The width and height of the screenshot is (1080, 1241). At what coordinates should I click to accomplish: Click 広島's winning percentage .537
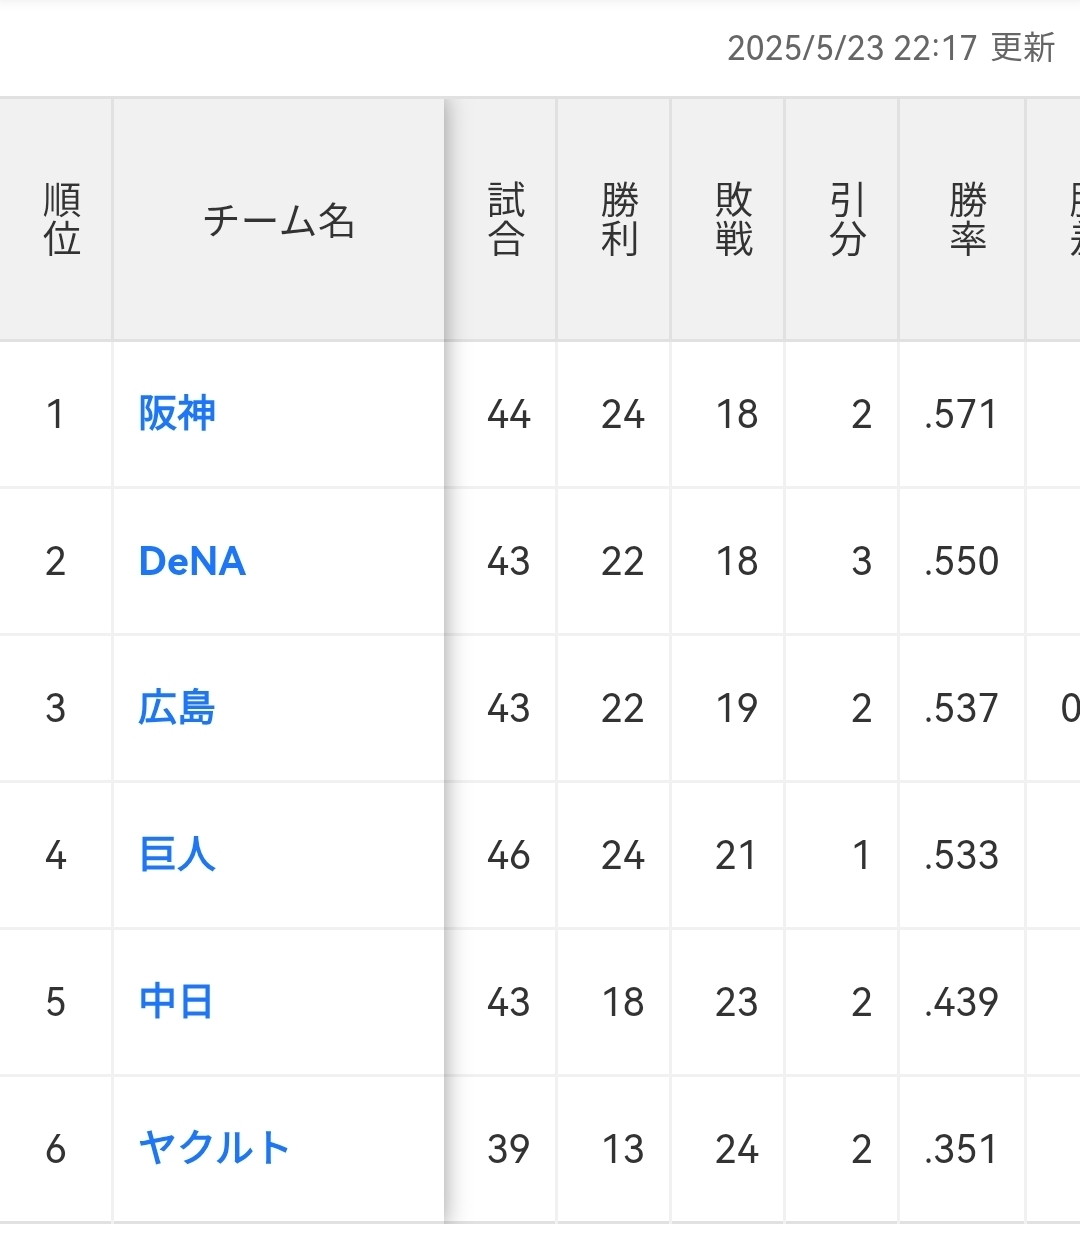pyautogui.click(x=961, y=708)
